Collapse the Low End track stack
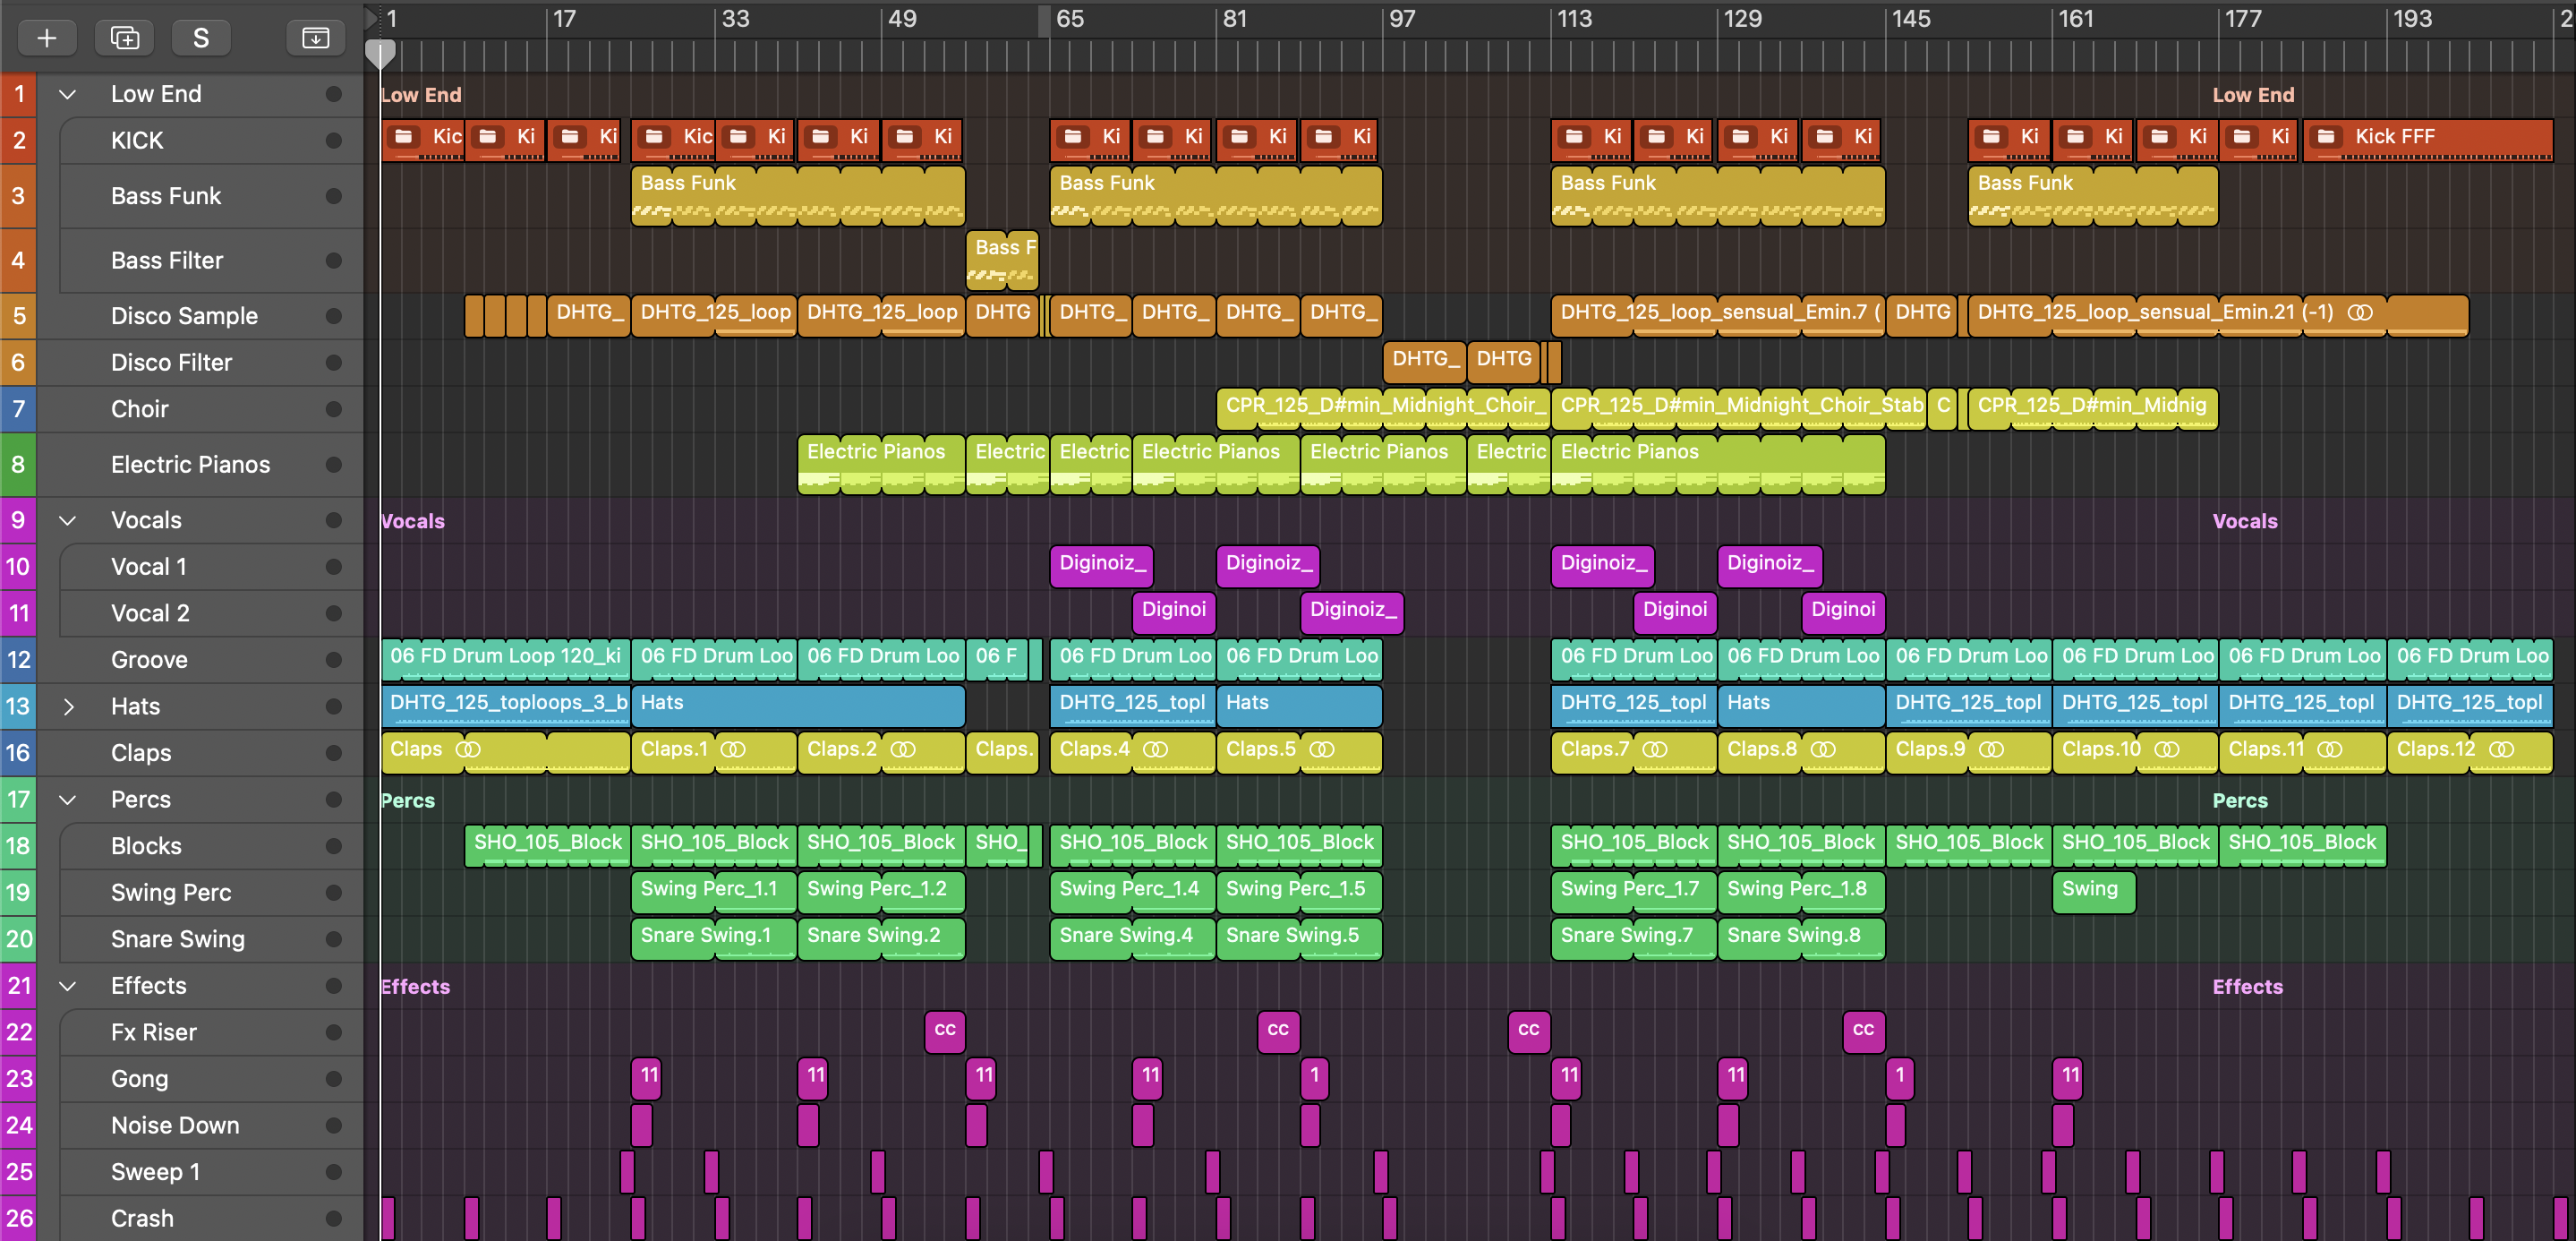The image size is (2576, 1241). point(68,94)
